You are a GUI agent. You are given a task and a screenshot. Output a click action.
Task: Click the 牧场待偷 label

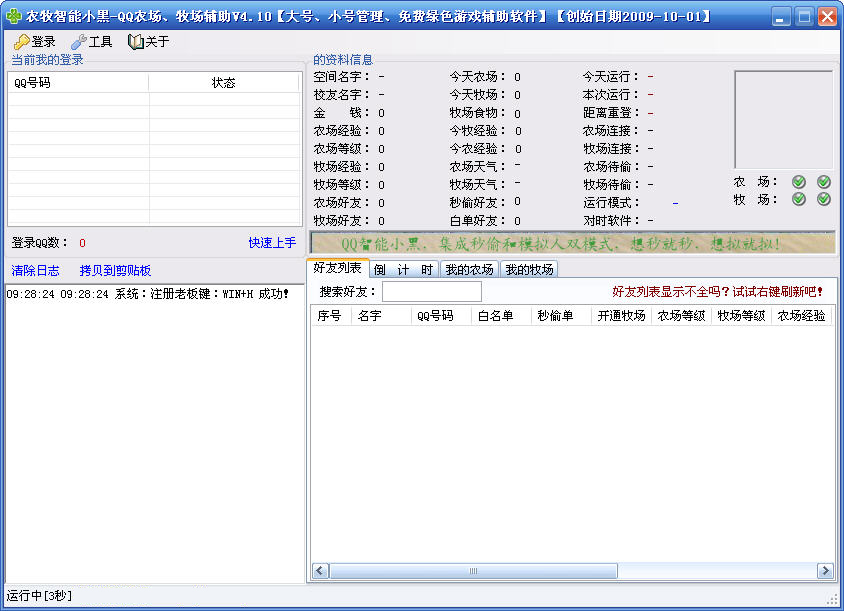click(611, 185)
